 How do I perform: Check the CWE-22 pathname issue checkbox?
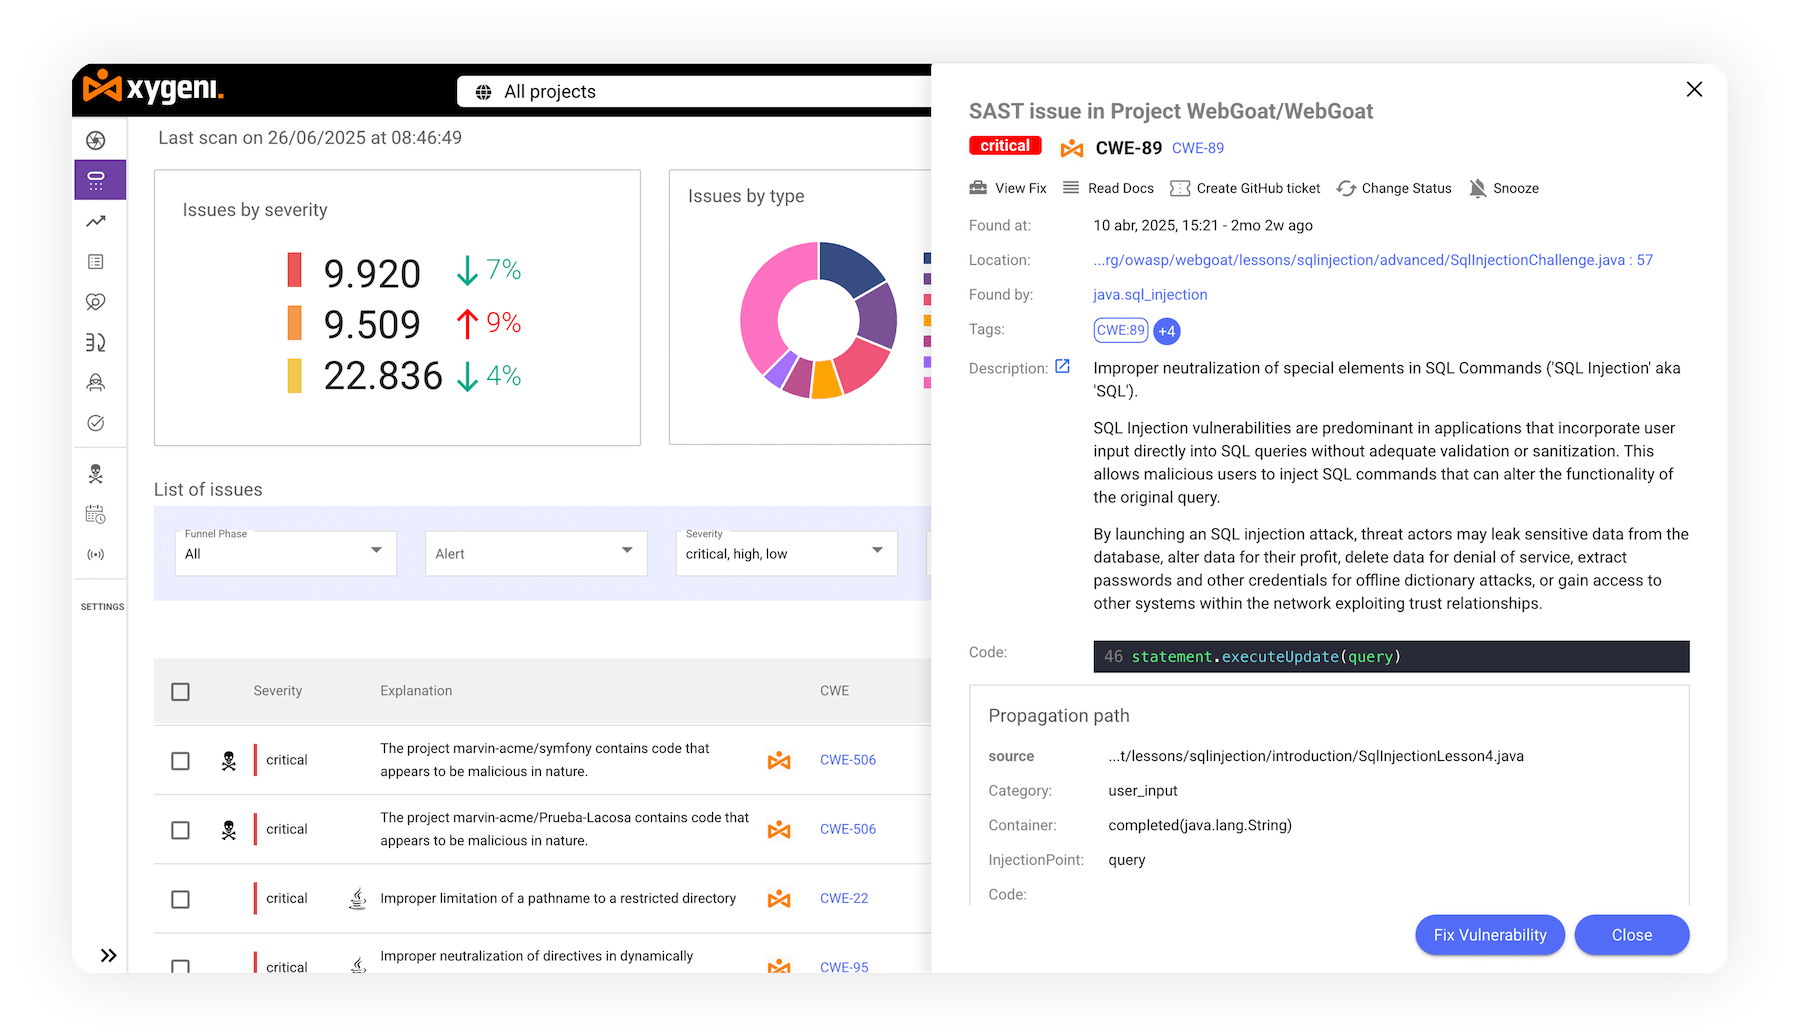(x=180, y=899)
